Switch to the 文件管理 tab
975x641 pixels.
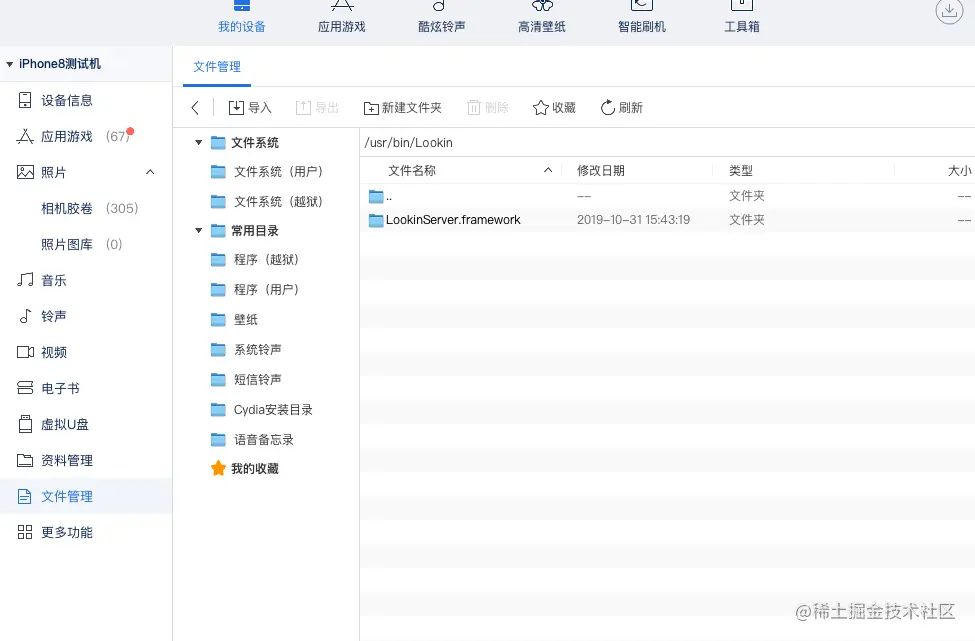(216, 67)
